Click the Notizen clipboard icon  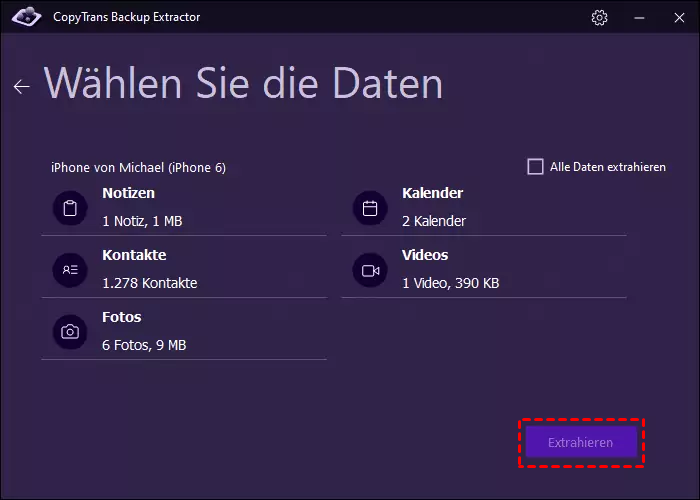click(70, 209)
